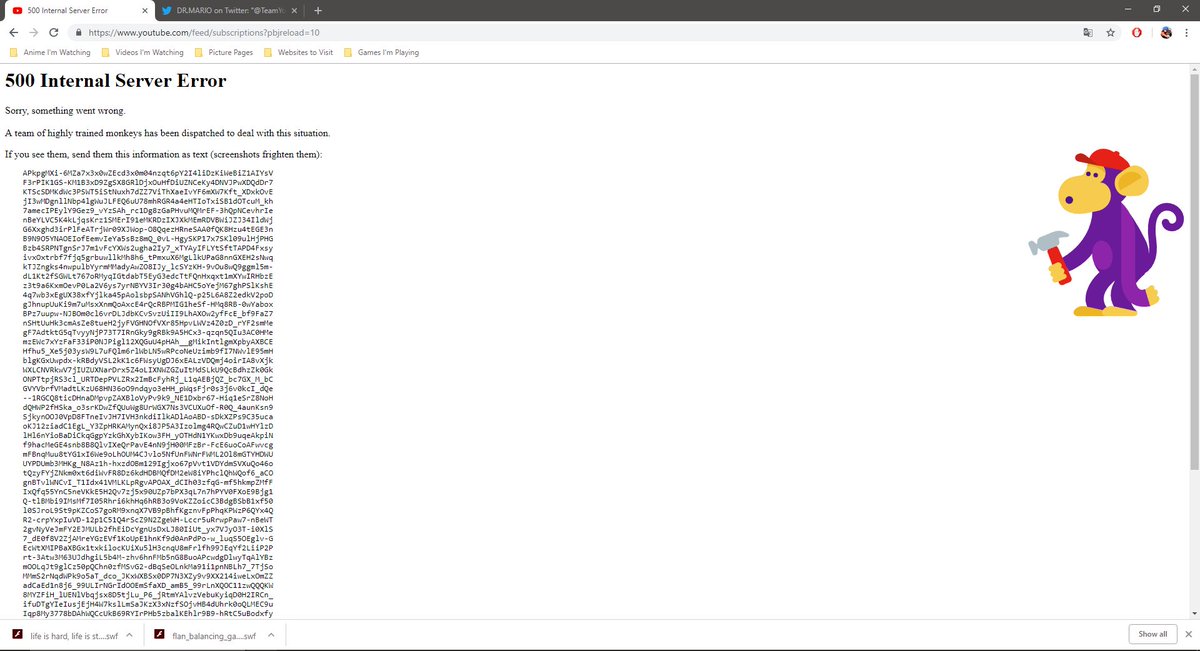Click the scrollbar up arrow

(x=1194, y=68)
